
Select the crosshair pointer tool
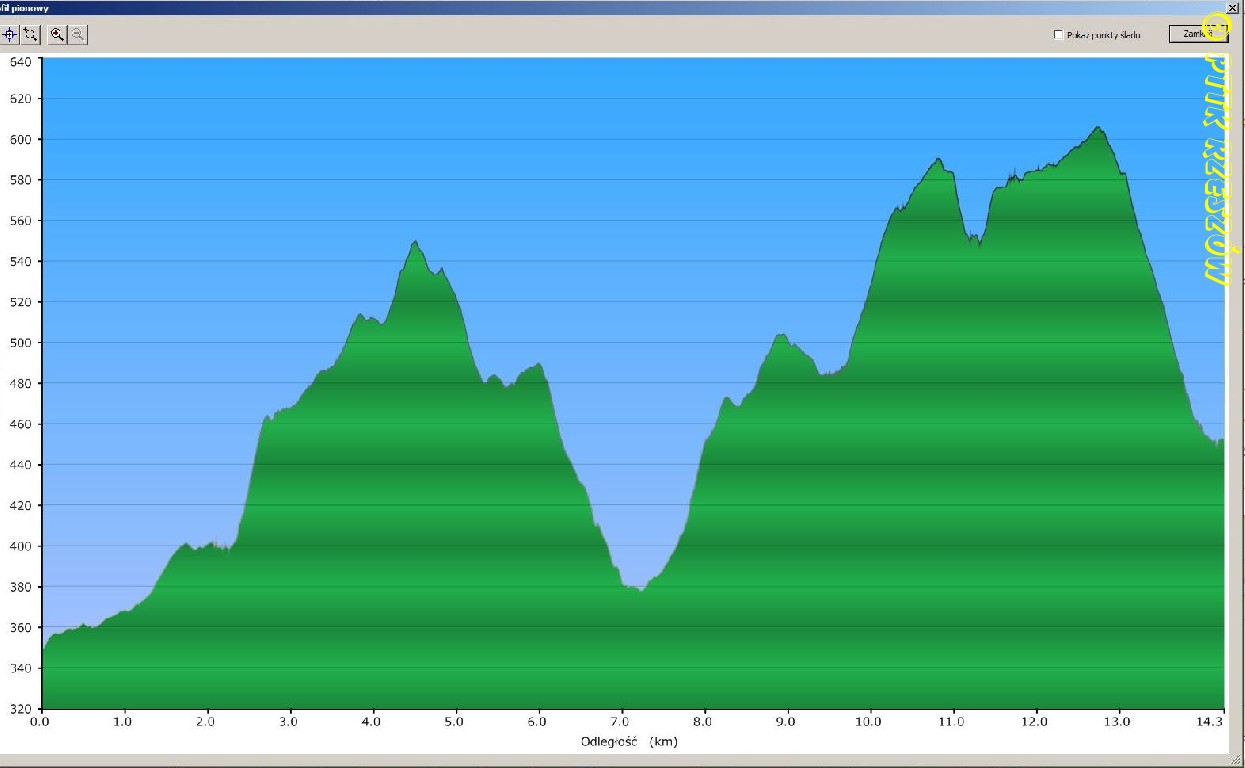point(9,34)
